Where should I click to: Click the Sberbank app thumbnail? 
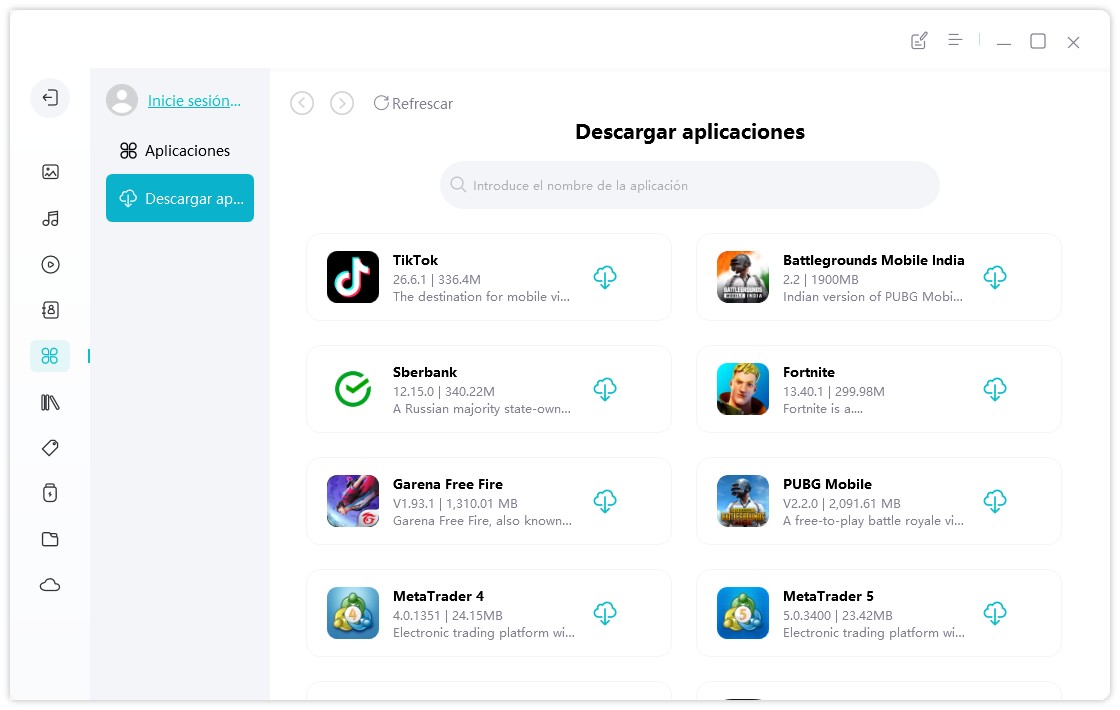pos(353,389)
